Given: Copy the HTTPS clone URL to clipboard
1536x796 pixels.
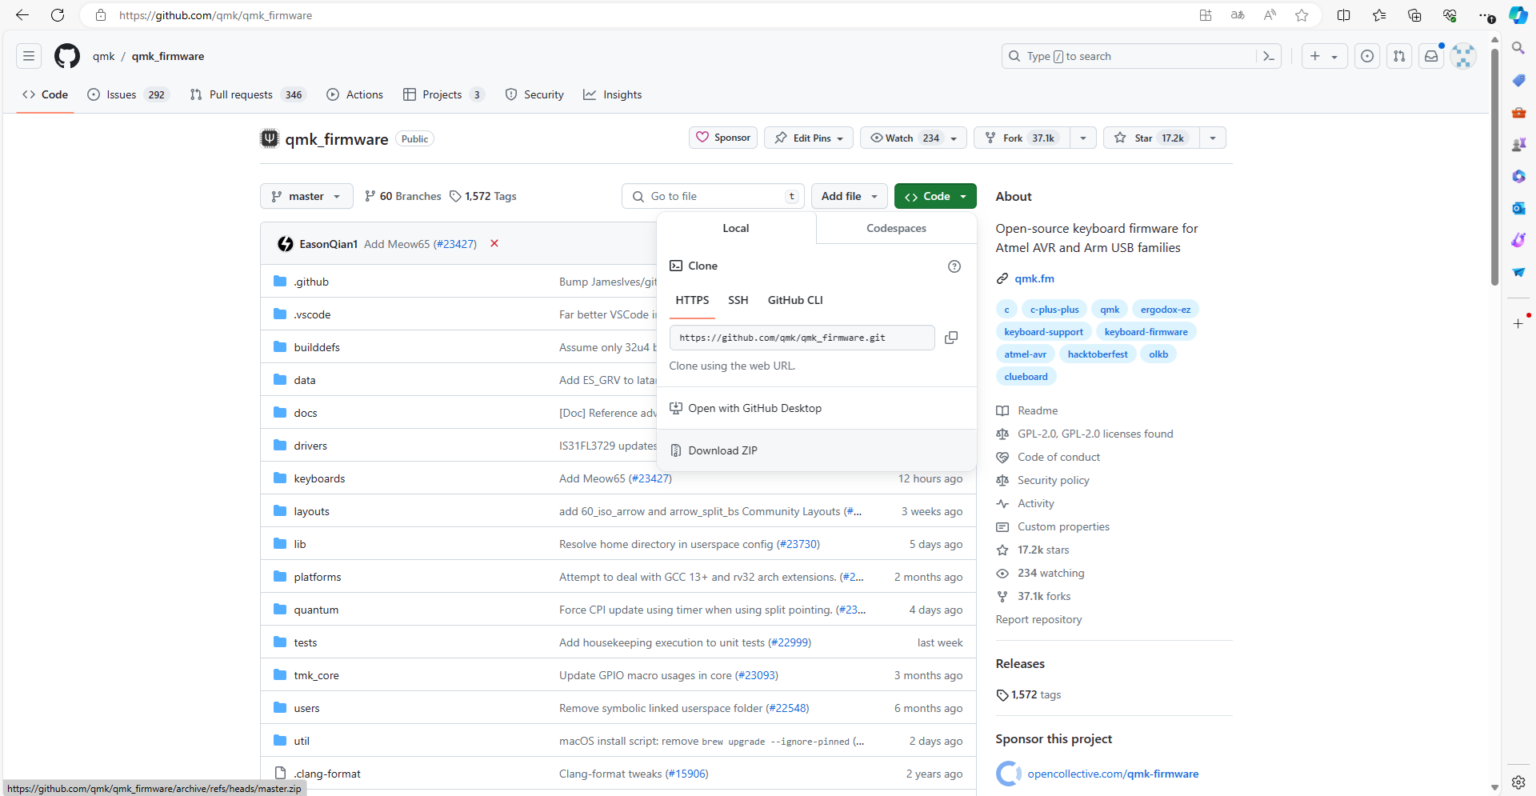Looking at the screenshot, I should 951,338.
